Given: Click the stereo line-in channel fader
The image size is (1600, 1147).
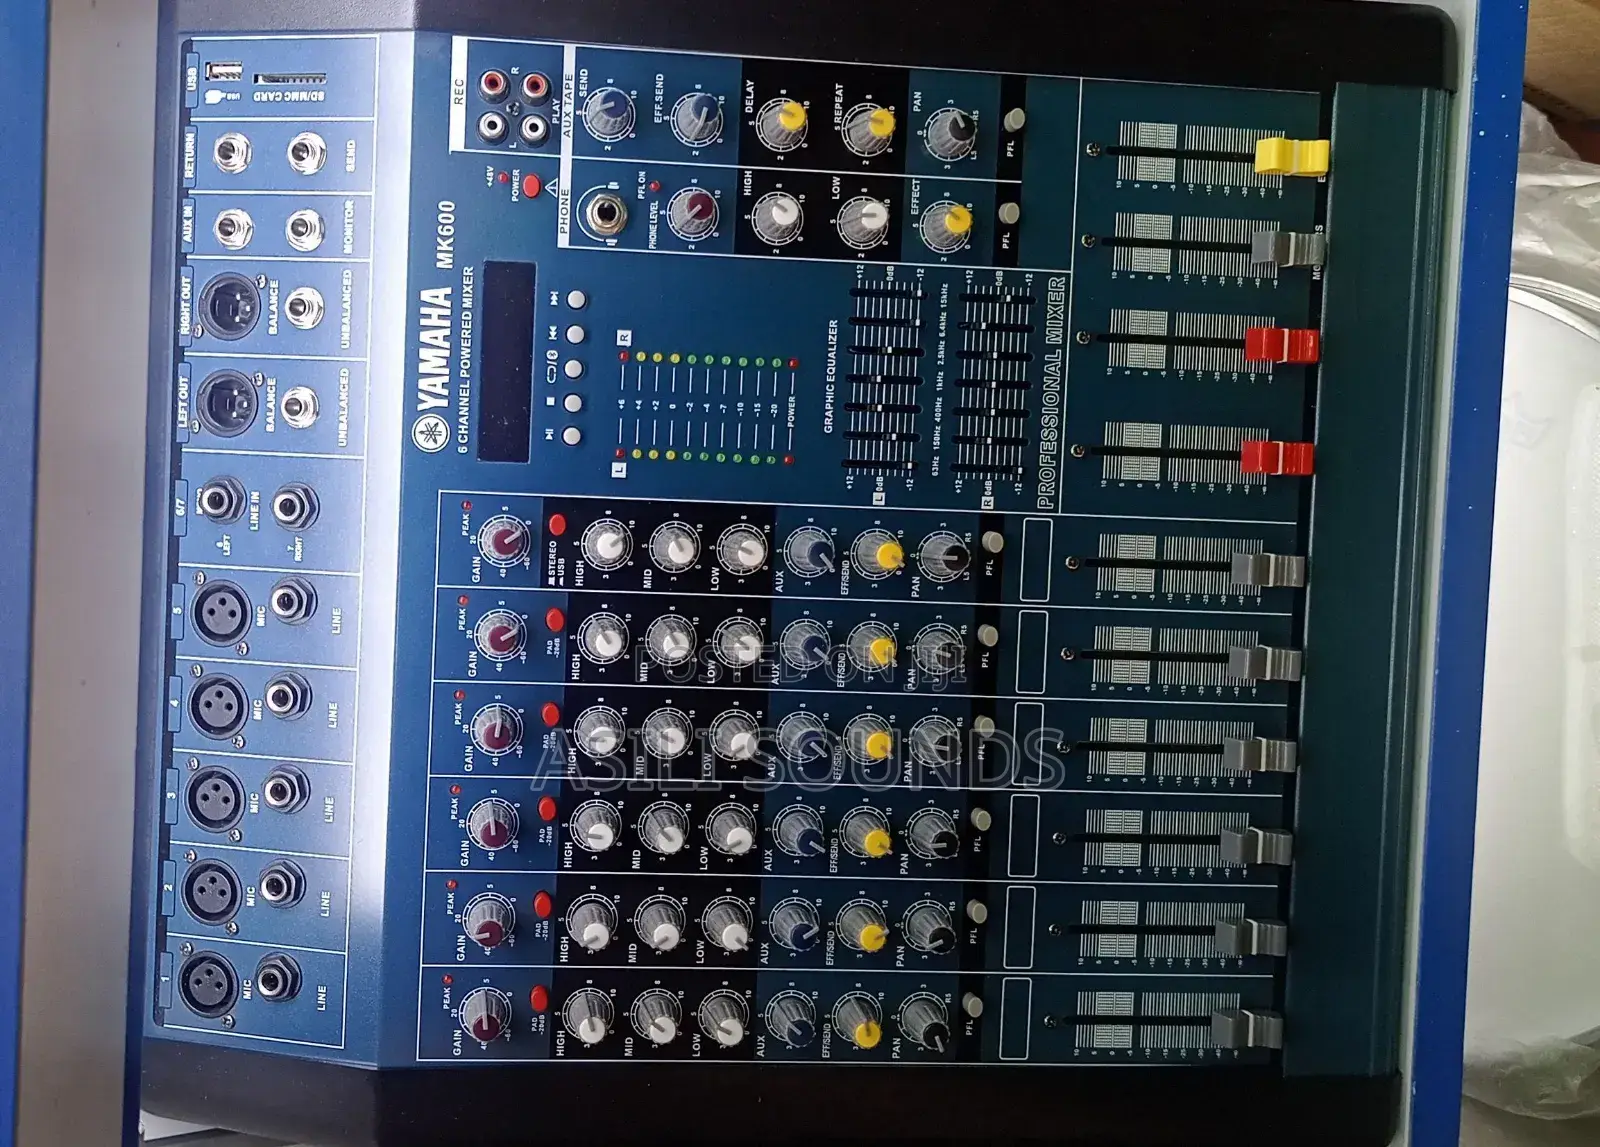Looking at the screenshot, I should (x=1268, y=570).
